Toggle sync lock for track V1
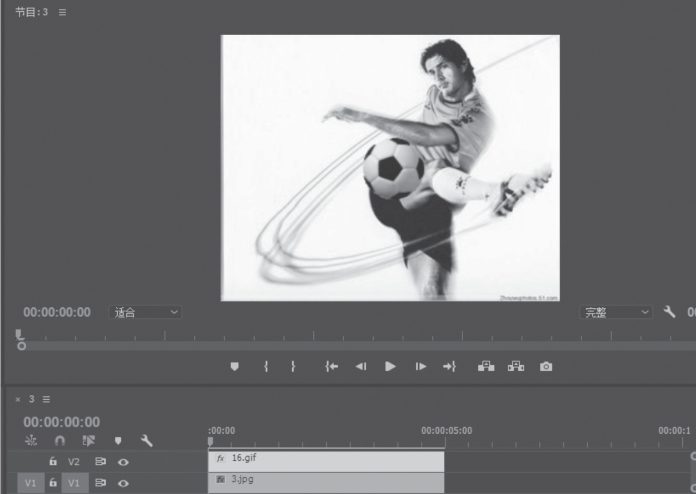Screen dimensions: 696x494 [100, 482]
